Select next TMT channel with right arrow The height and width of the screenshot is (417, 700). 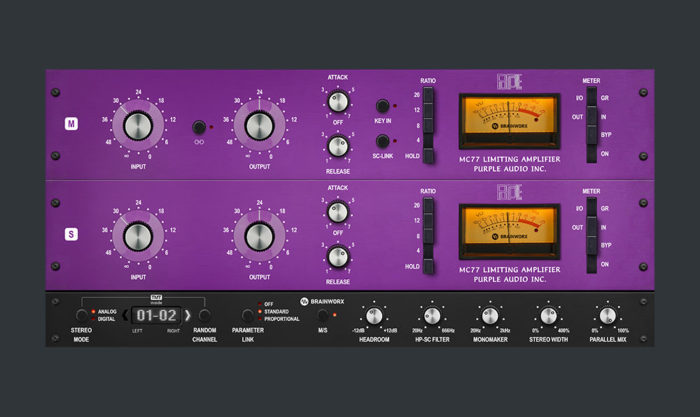(x=188, y=315)
